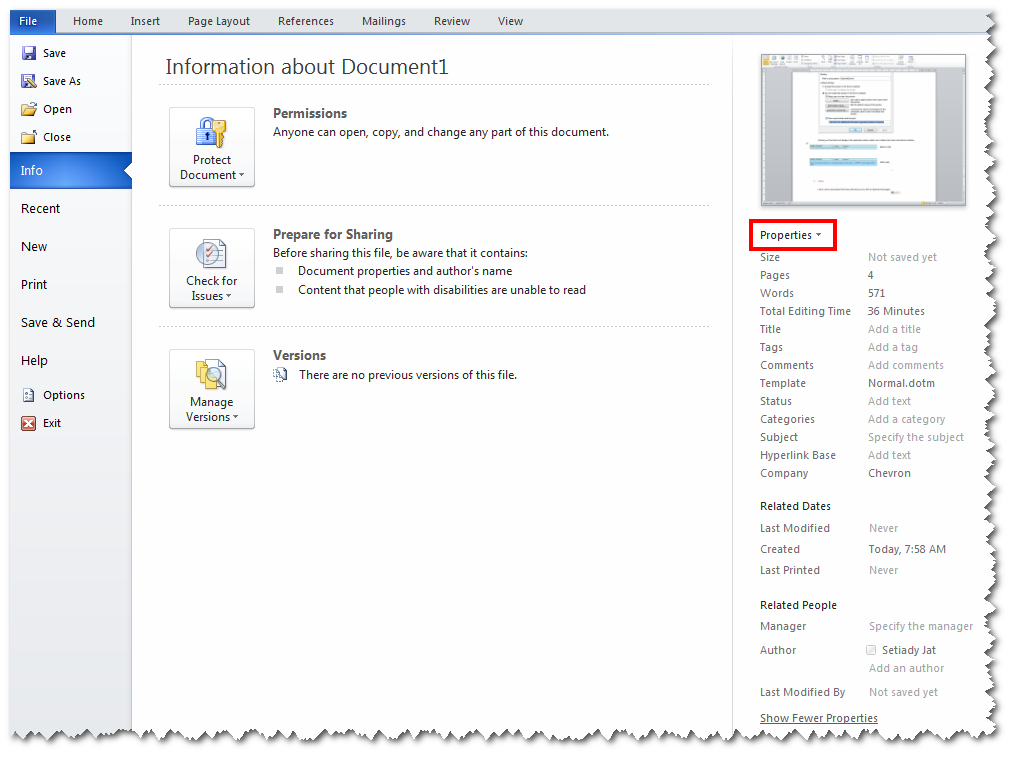The width and height of the screenshot is (1013, 757).
Task: Open Protect Document options
Action: [212, 147]
